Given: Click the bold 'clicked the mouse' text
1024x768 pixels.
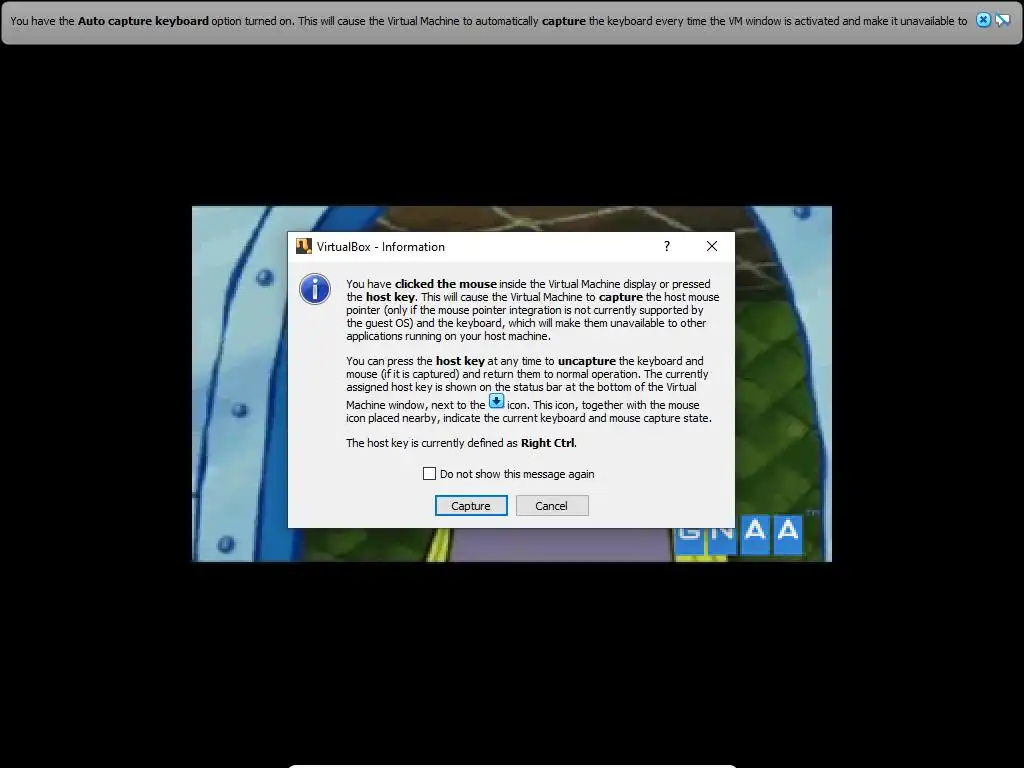Looking at the screenshot, I should [x=445, y=284].
